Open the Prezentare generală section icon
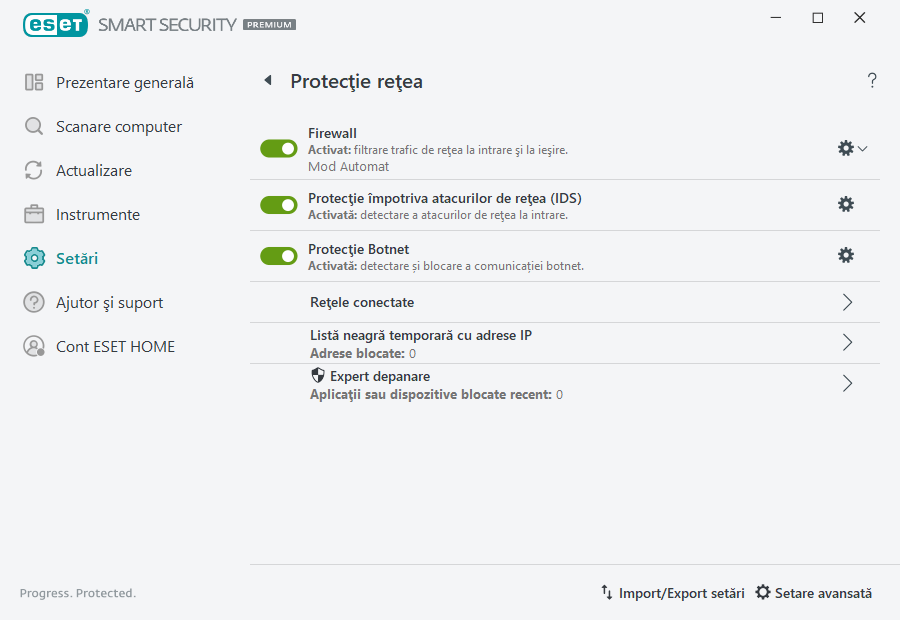Viewport: 900px width, 620px height. click(33, 82)
